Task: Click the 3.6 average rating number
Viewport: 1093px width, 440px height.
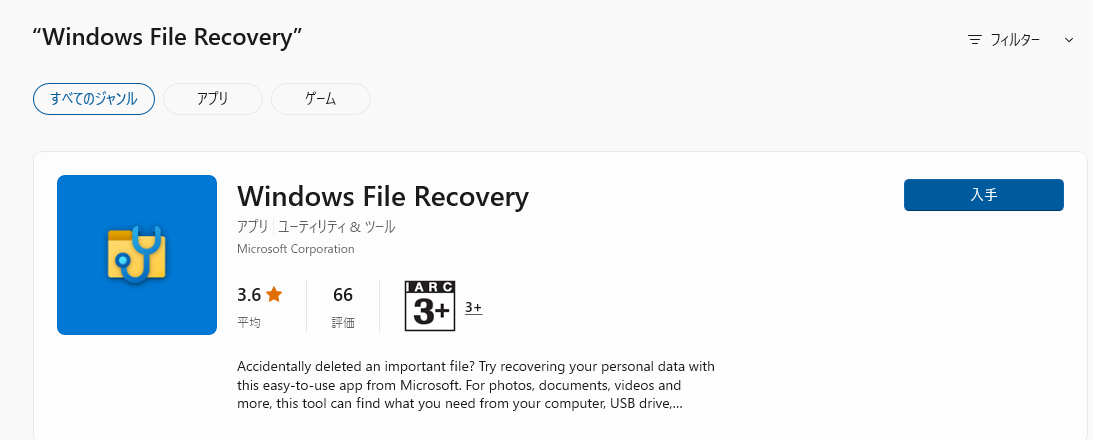Action: click(x=249, y=295)
